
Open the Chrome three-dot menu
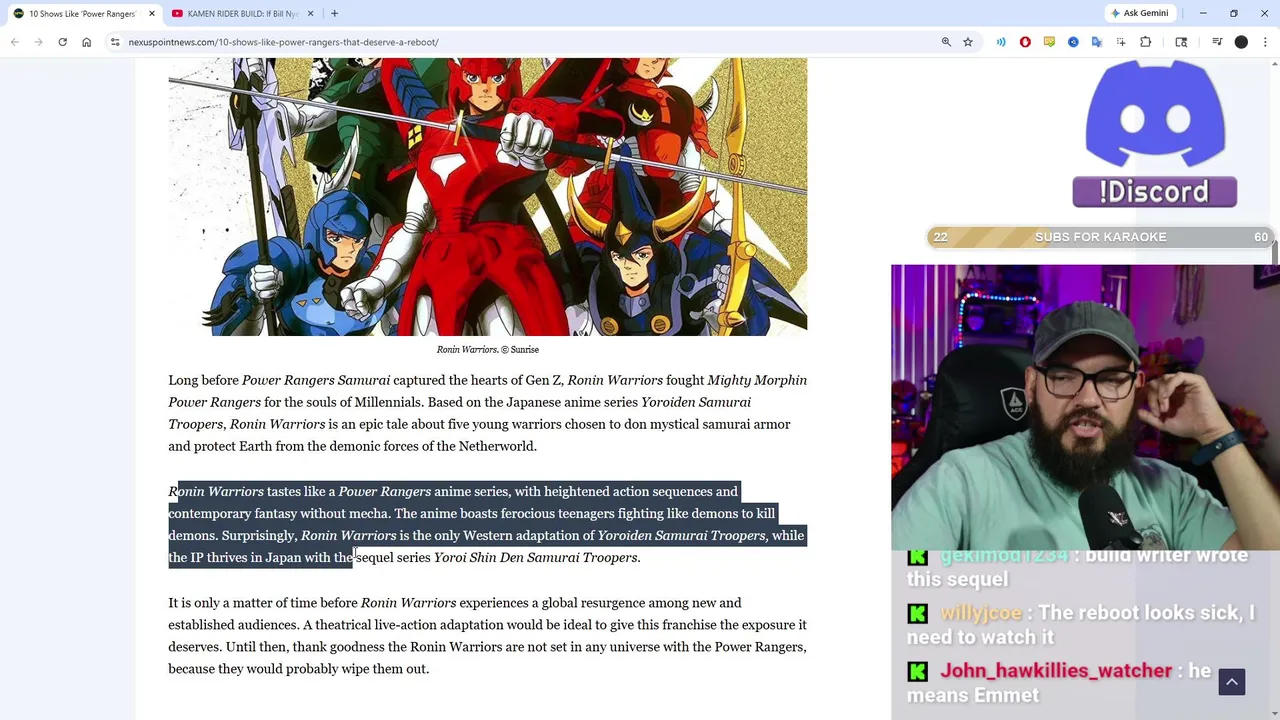pos(1265,42)
